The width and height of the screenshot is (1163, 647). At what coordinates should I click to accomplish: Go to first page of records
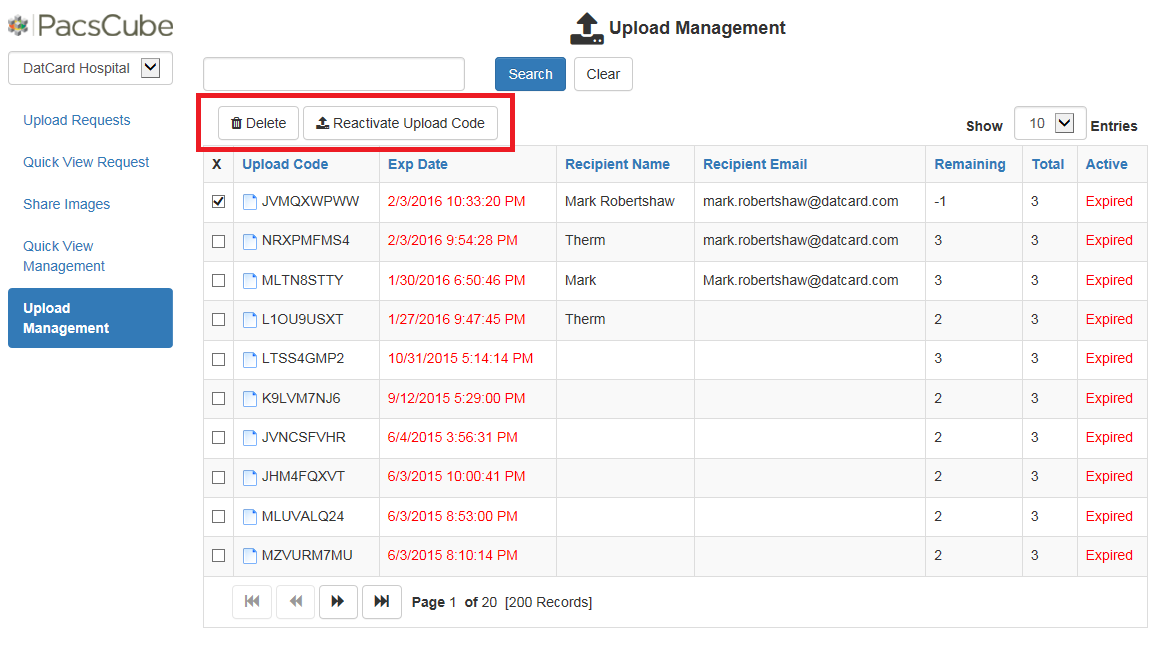252,602
